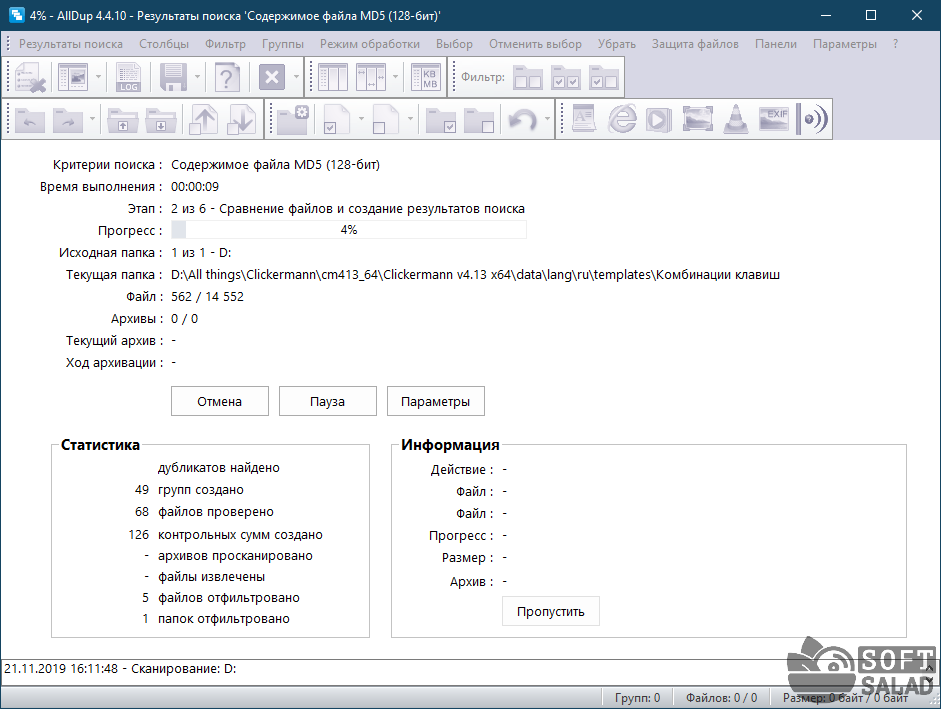
Task: Open the VLC cone icon
Action: click(735, 120)
